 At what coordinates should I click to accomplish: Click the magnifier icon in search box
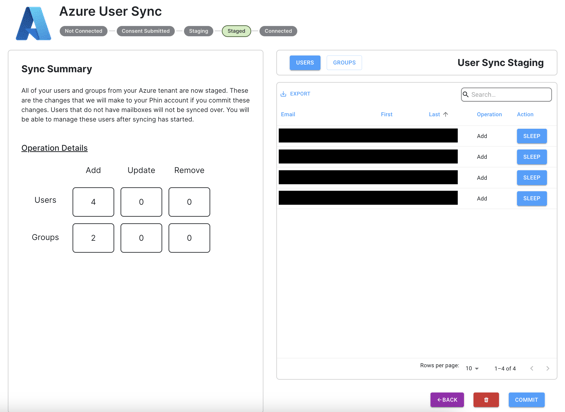[466, 94]
